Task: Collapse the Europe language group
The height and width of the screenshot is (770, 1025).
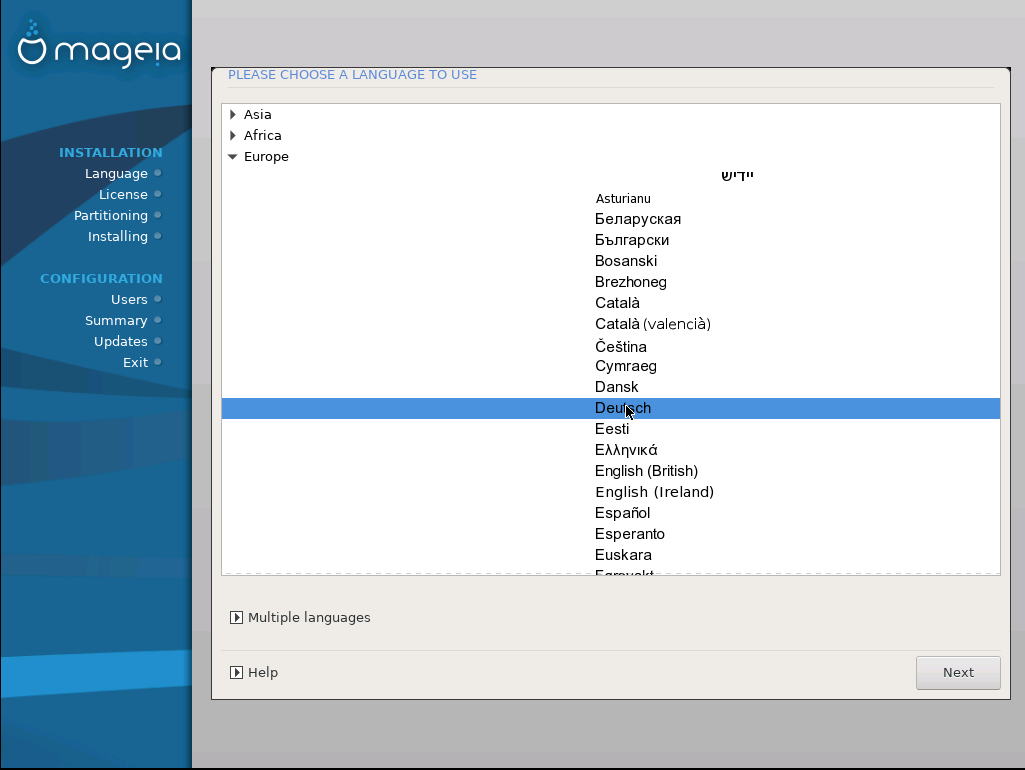Action: (x=233, y=157)
